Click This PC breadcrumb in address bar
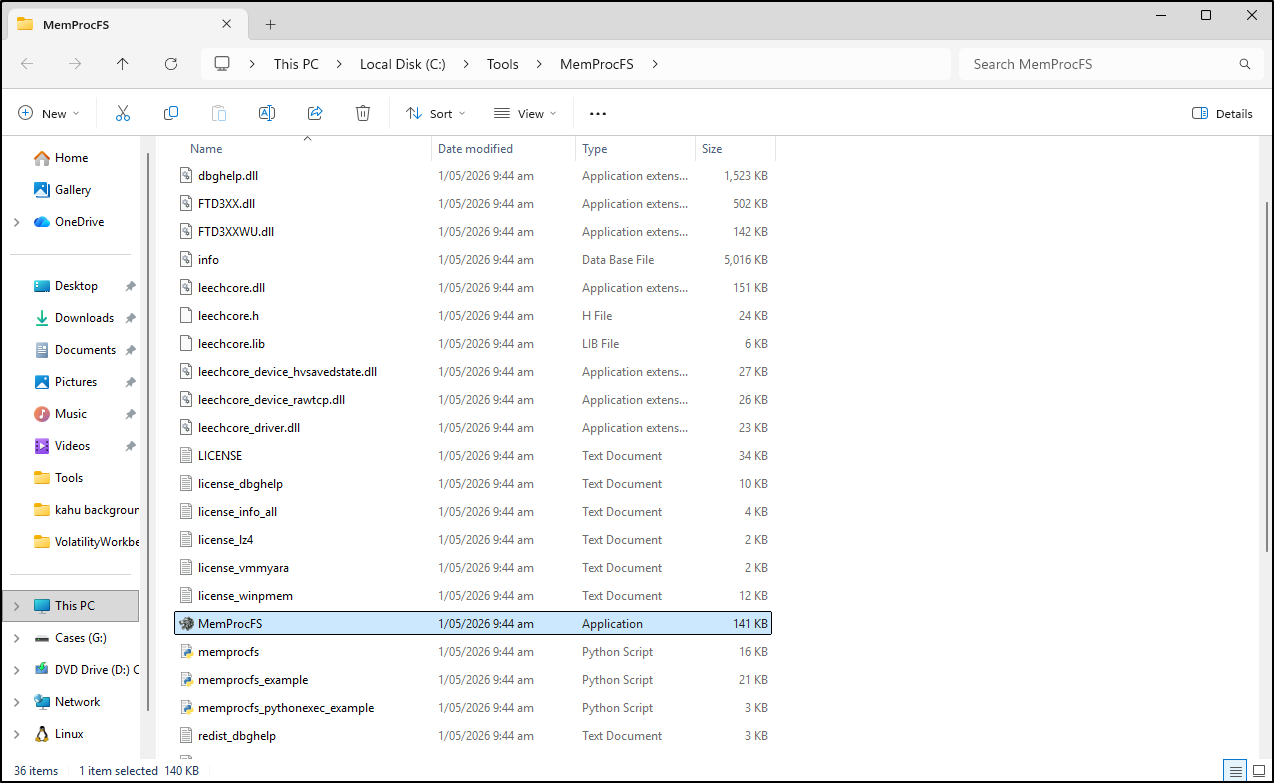This screenshot has width=1274, height=783. [x=296, y=64]
